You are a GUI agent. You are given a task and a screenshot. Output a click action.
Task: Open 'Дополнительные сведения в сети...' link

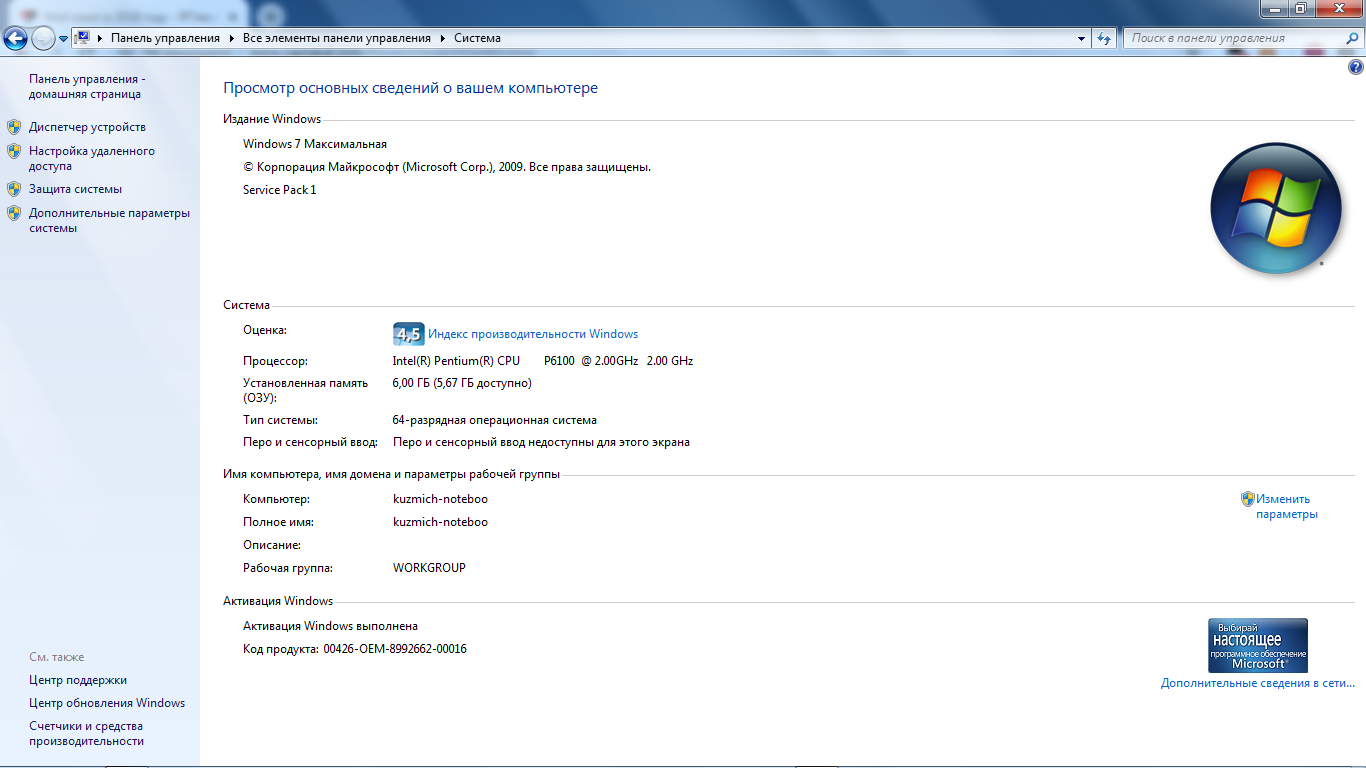(x=1258, y=683)
